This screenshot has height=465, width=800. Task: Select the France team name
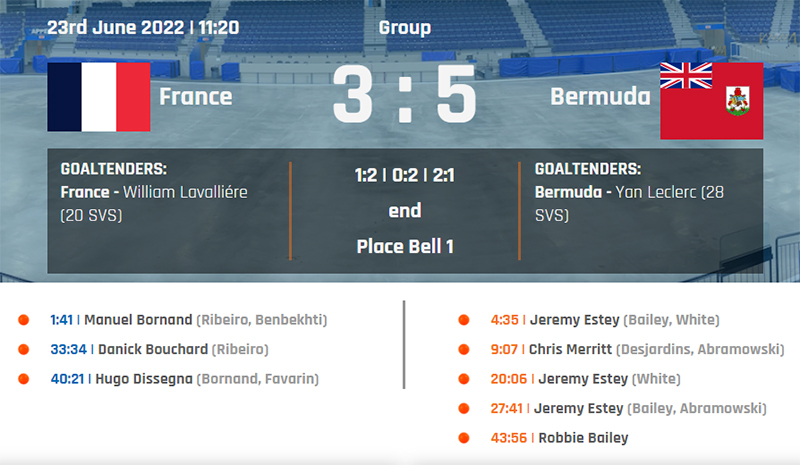(x=196, y=97)
